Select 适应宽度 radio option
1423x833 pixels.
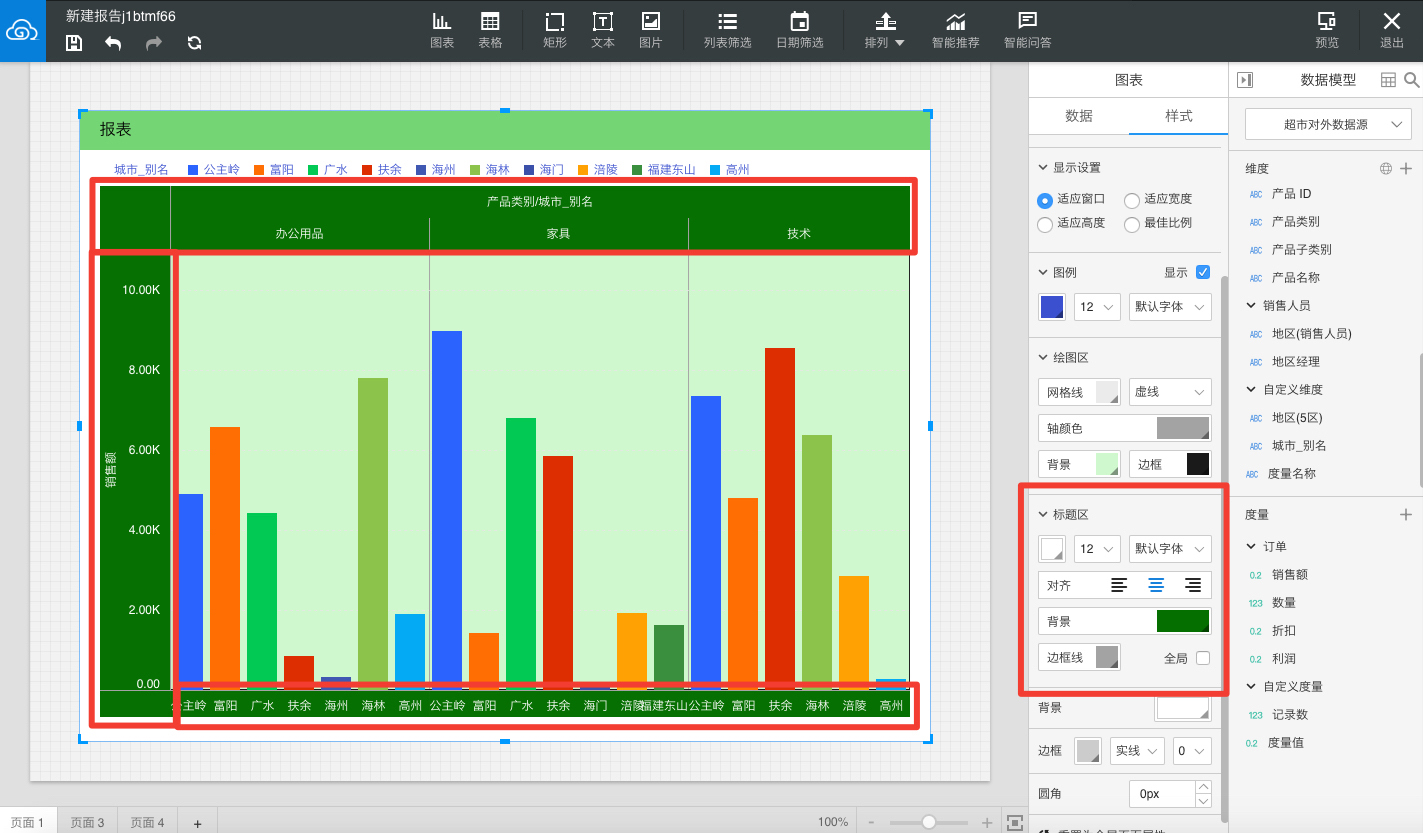(1132, 199)
